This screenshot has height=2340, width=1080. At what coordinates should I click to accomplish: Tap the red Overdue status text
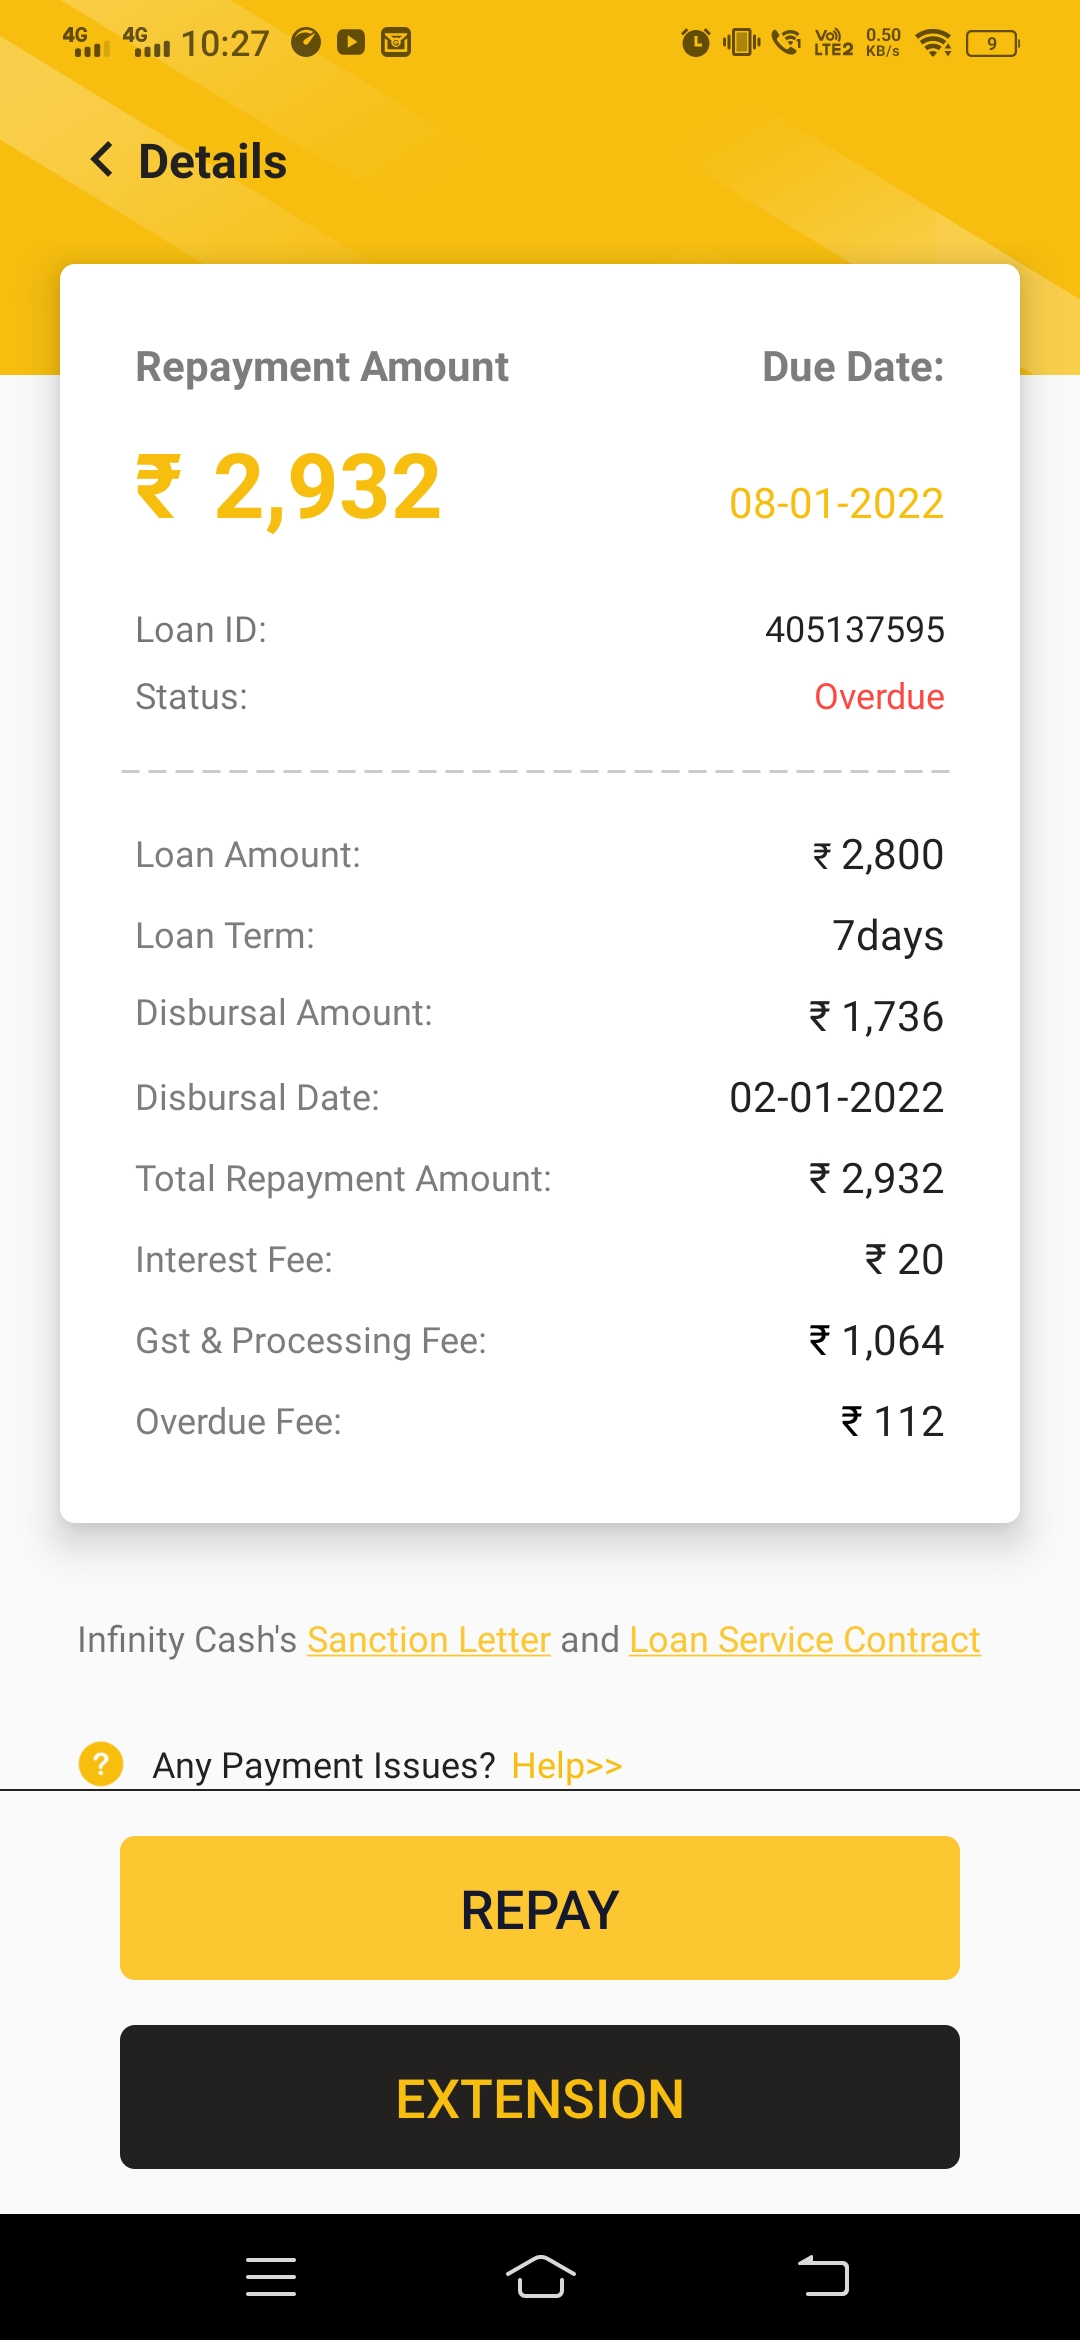[x=879, y=697]
